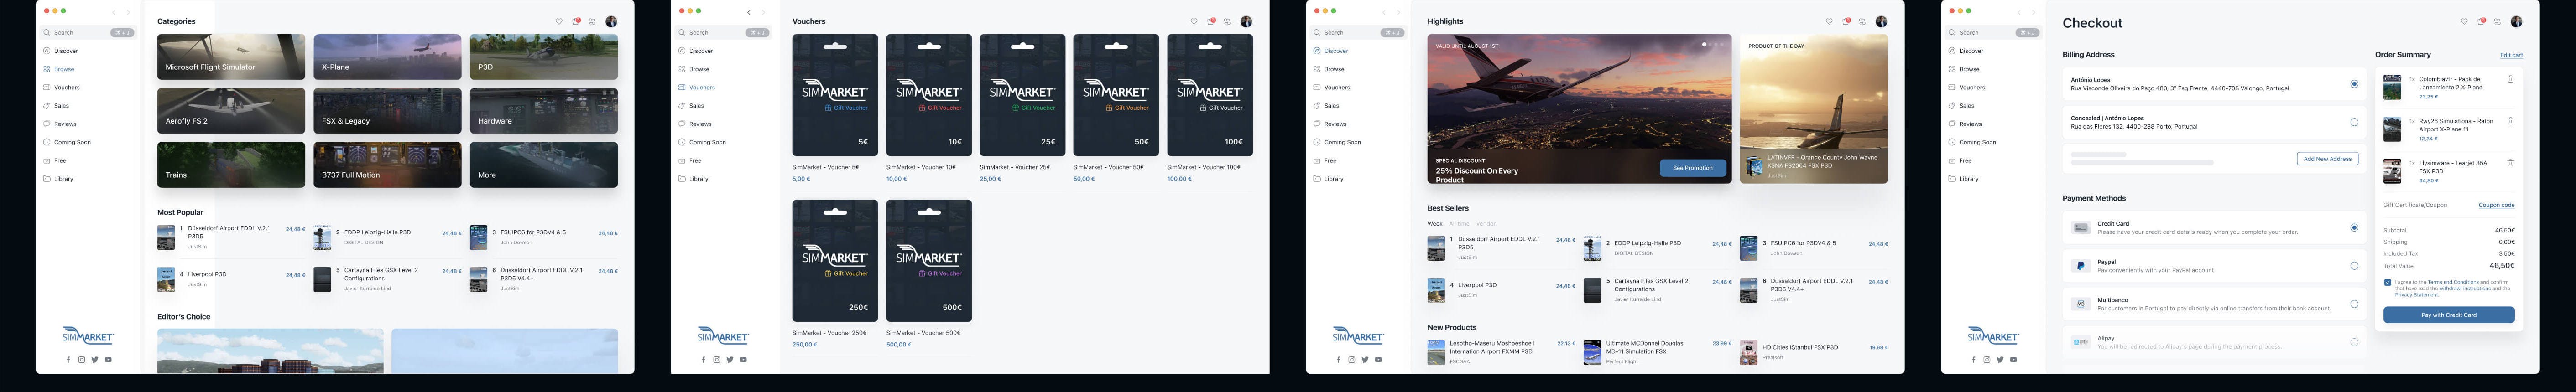This screenshot has height=392, width=2576.
Task: Open the B737 Full Motion category tile
Action: [x=387, y=165]
